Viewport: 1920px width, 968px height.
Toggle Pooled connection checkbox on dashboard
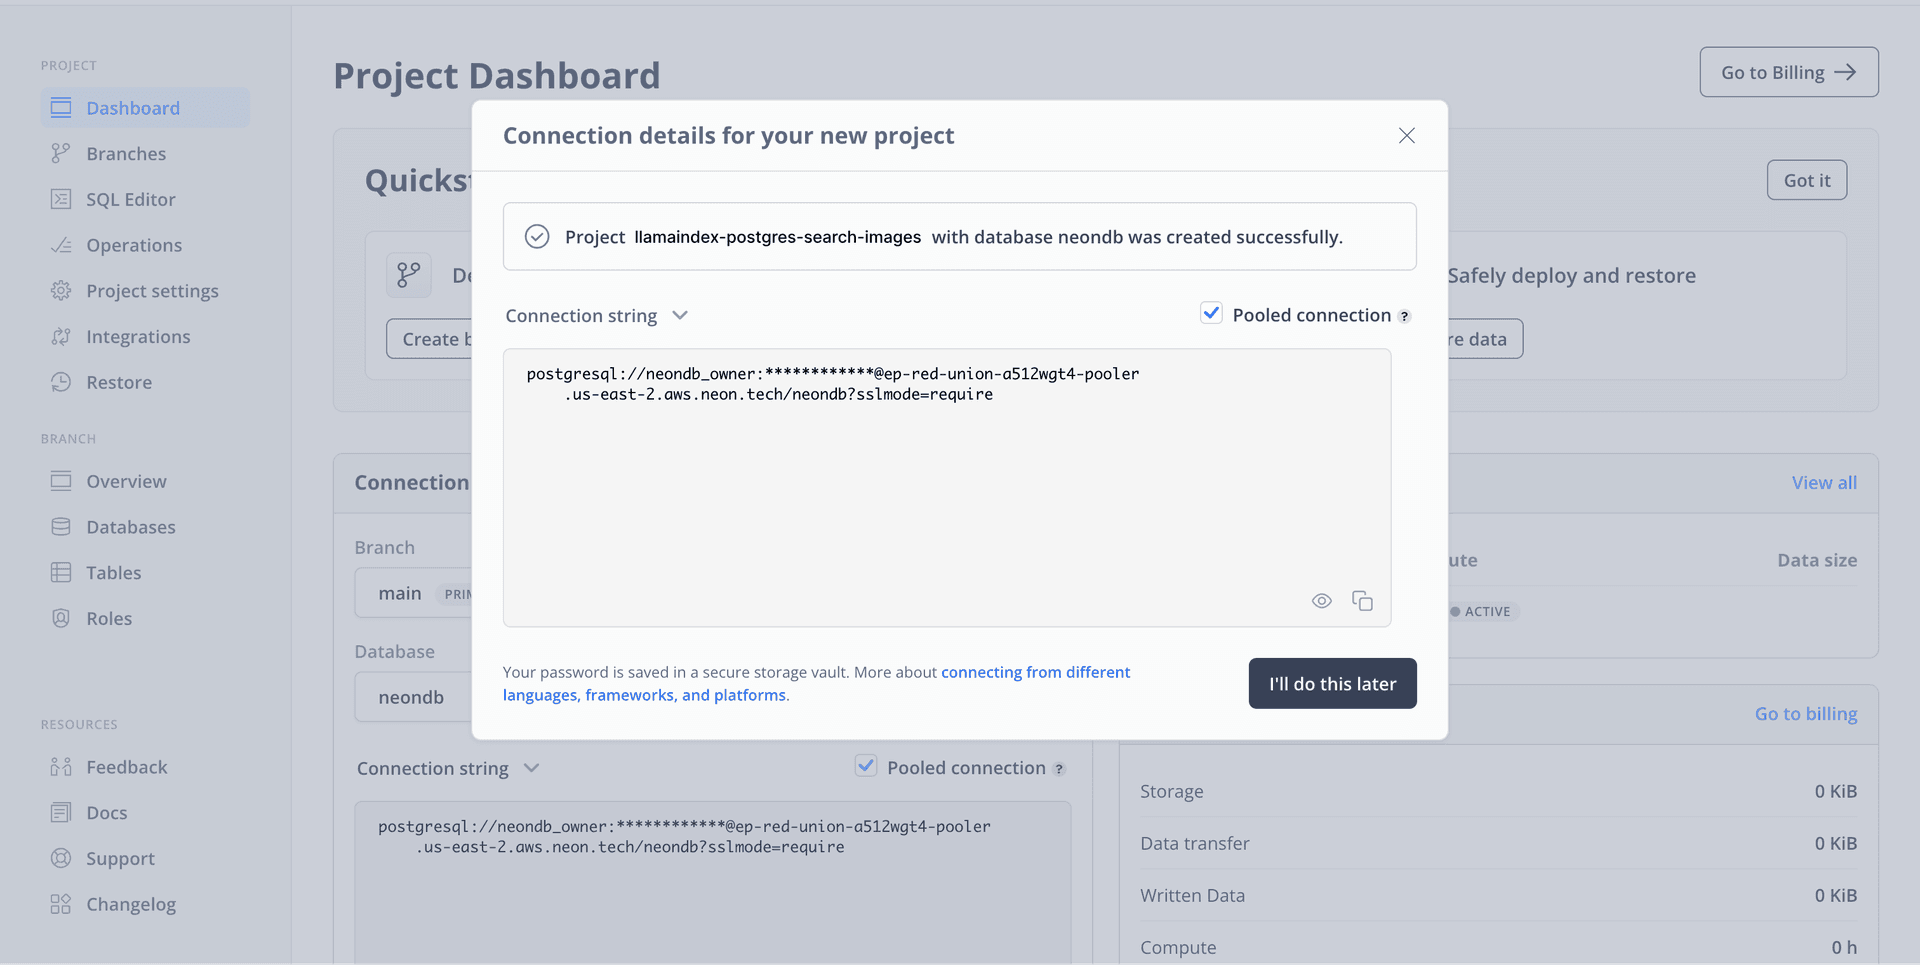click(x=866, y=767)
